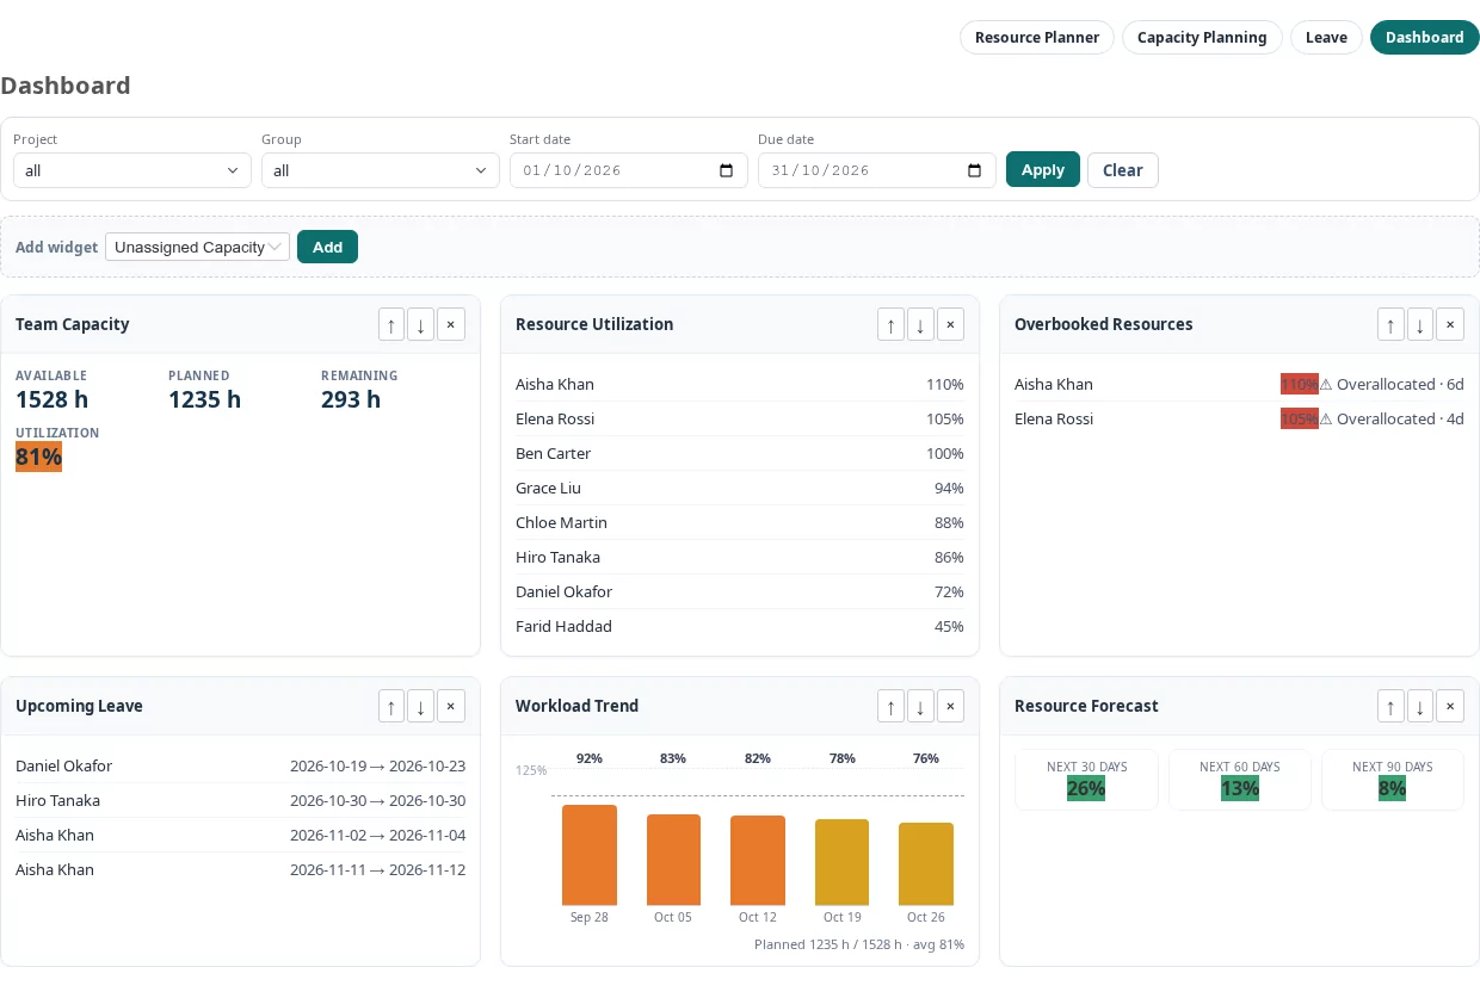Close the Resource Forecast widget
The image size is (1480, 987).
pyautogui.click(x=1450, y=707)
